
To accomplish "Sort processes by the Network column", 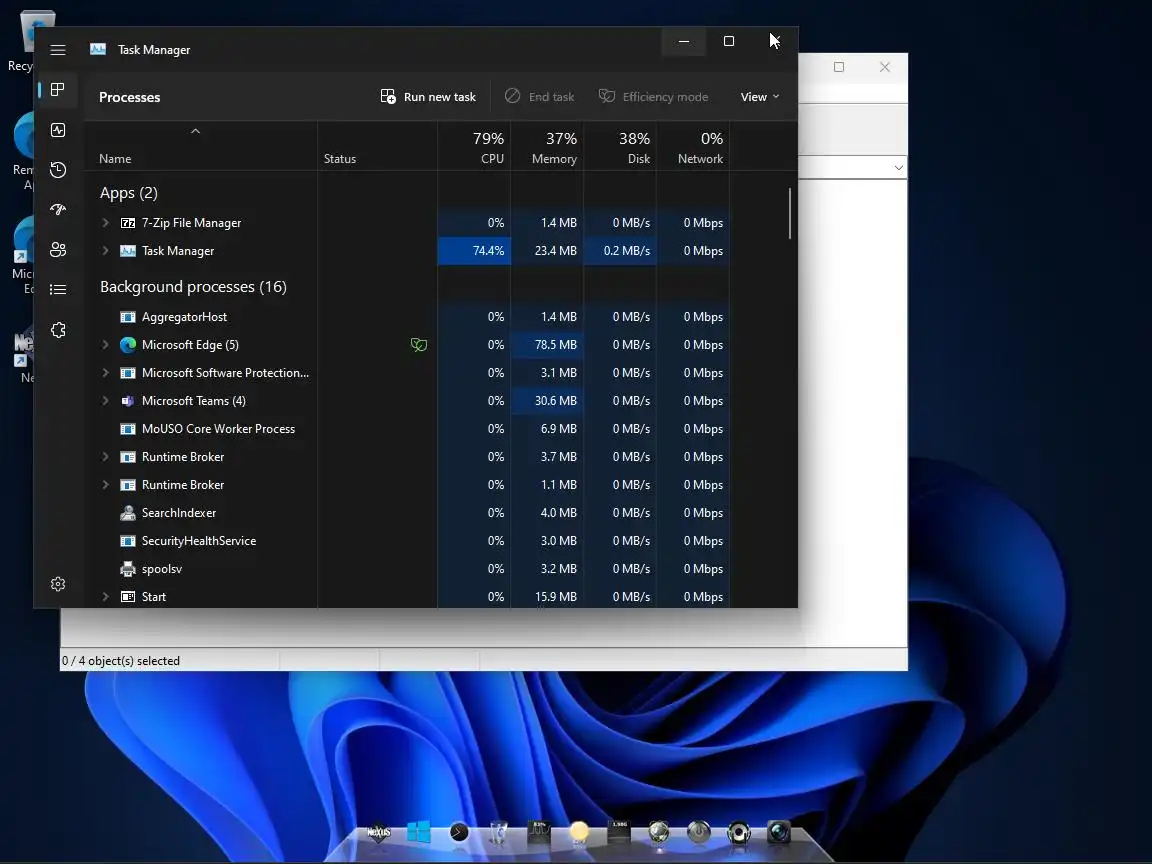I will [x=693, y=148].
